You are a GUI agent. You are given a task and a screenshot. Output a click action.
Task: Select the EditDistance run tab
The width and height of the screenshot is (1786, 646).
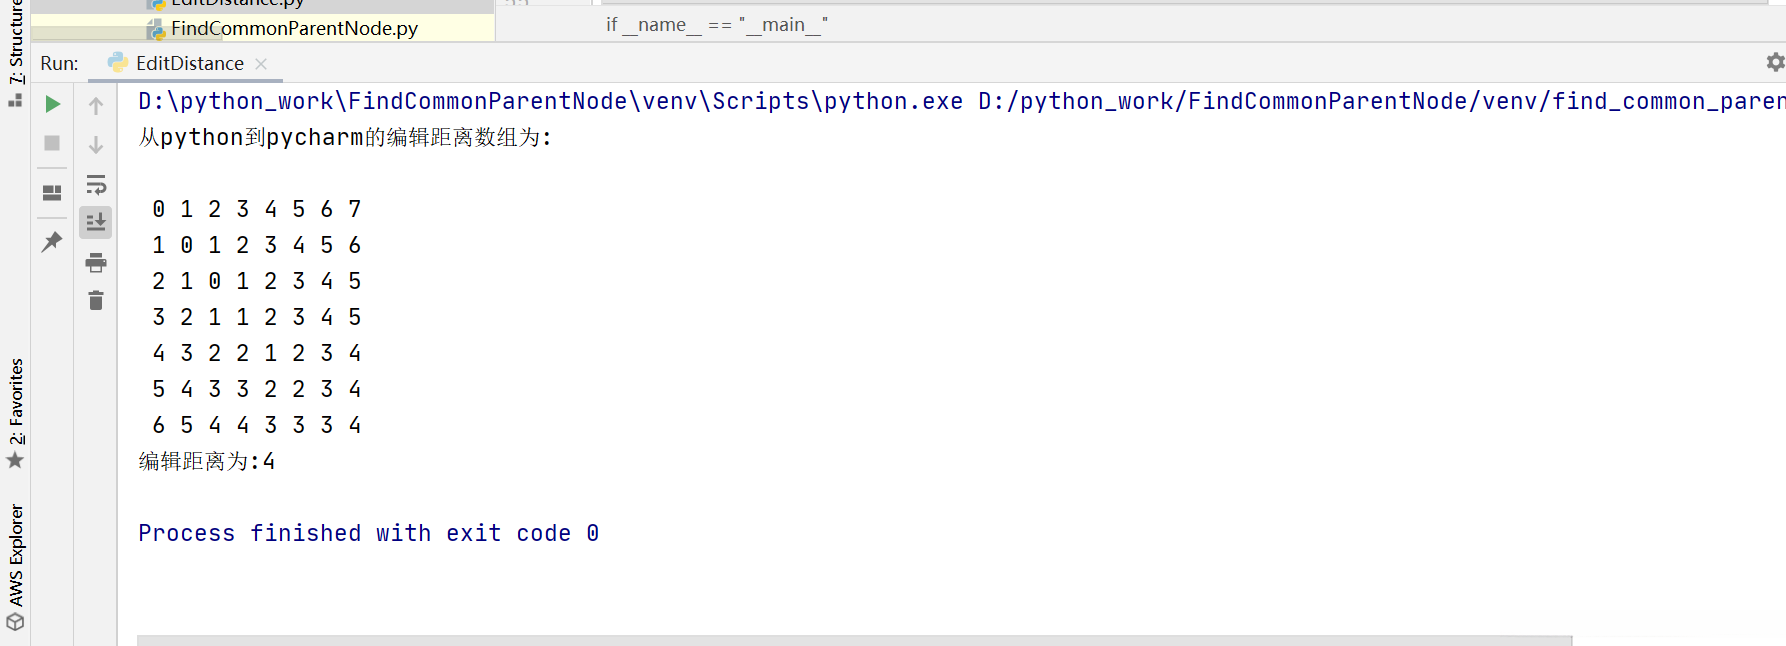click(x=189, y=64)
